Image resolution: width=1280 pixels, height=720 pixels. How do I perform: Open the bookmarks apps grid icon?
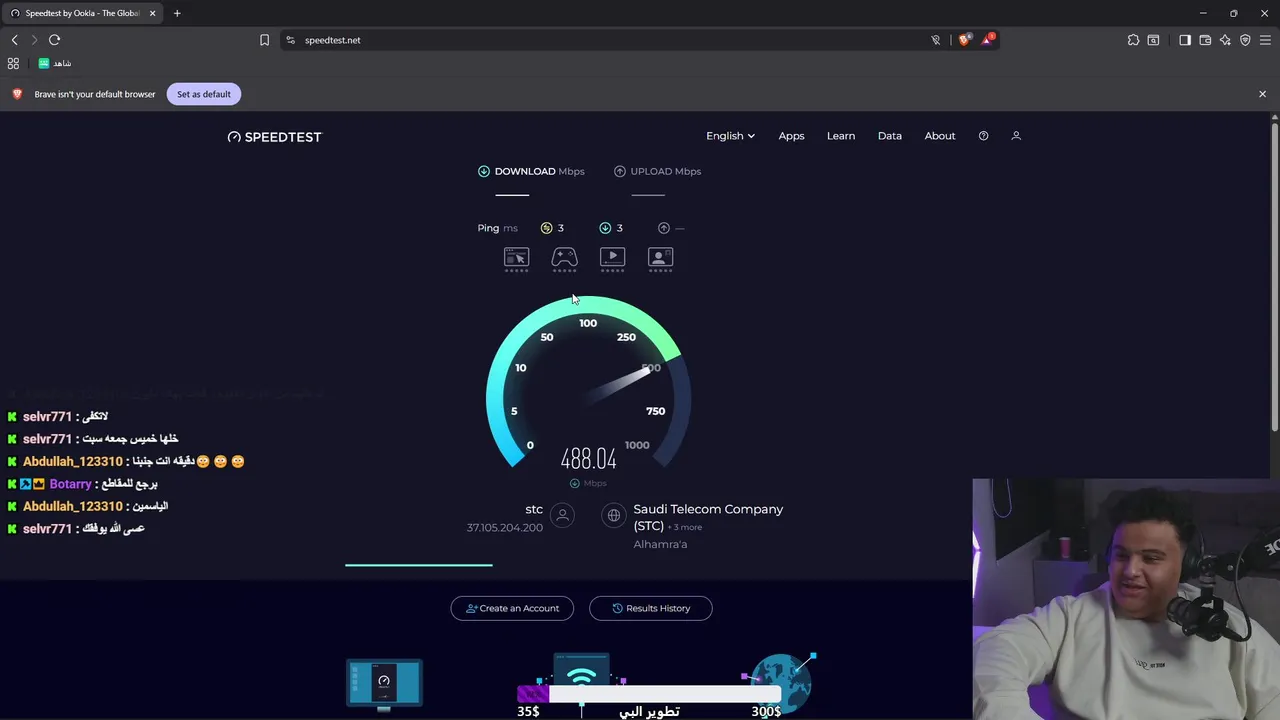click(x=13, y=63)
